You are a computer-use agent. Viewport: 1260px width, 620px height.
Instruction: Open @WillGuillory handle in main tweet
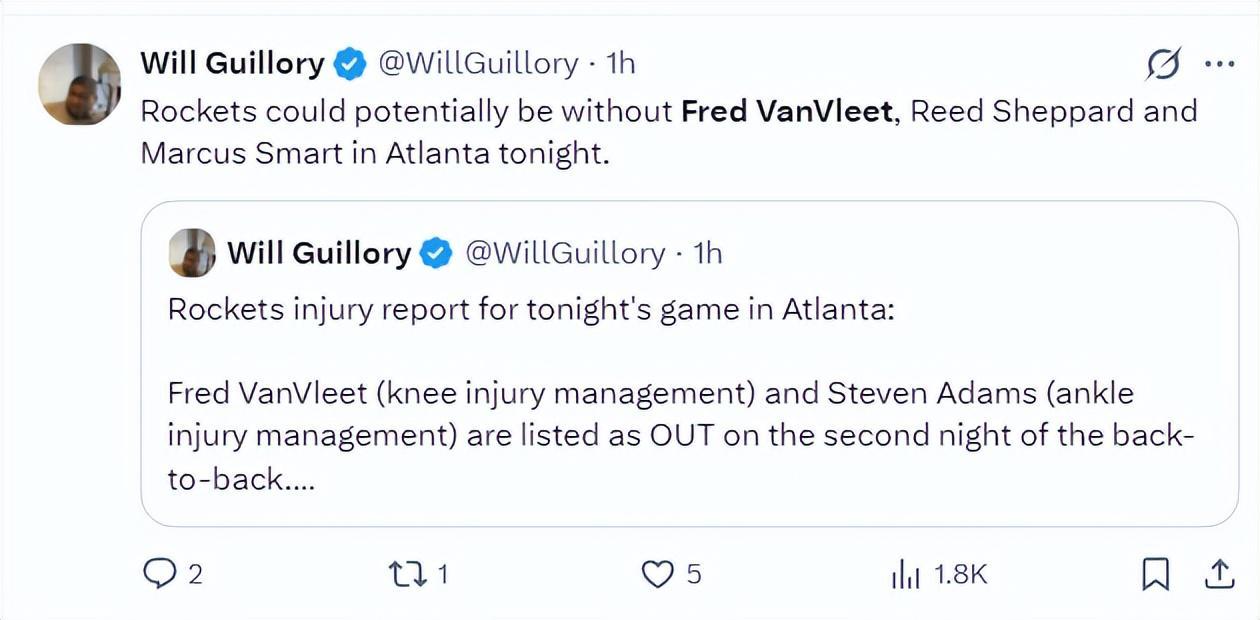pyautogui.click(x=478, y=64)
